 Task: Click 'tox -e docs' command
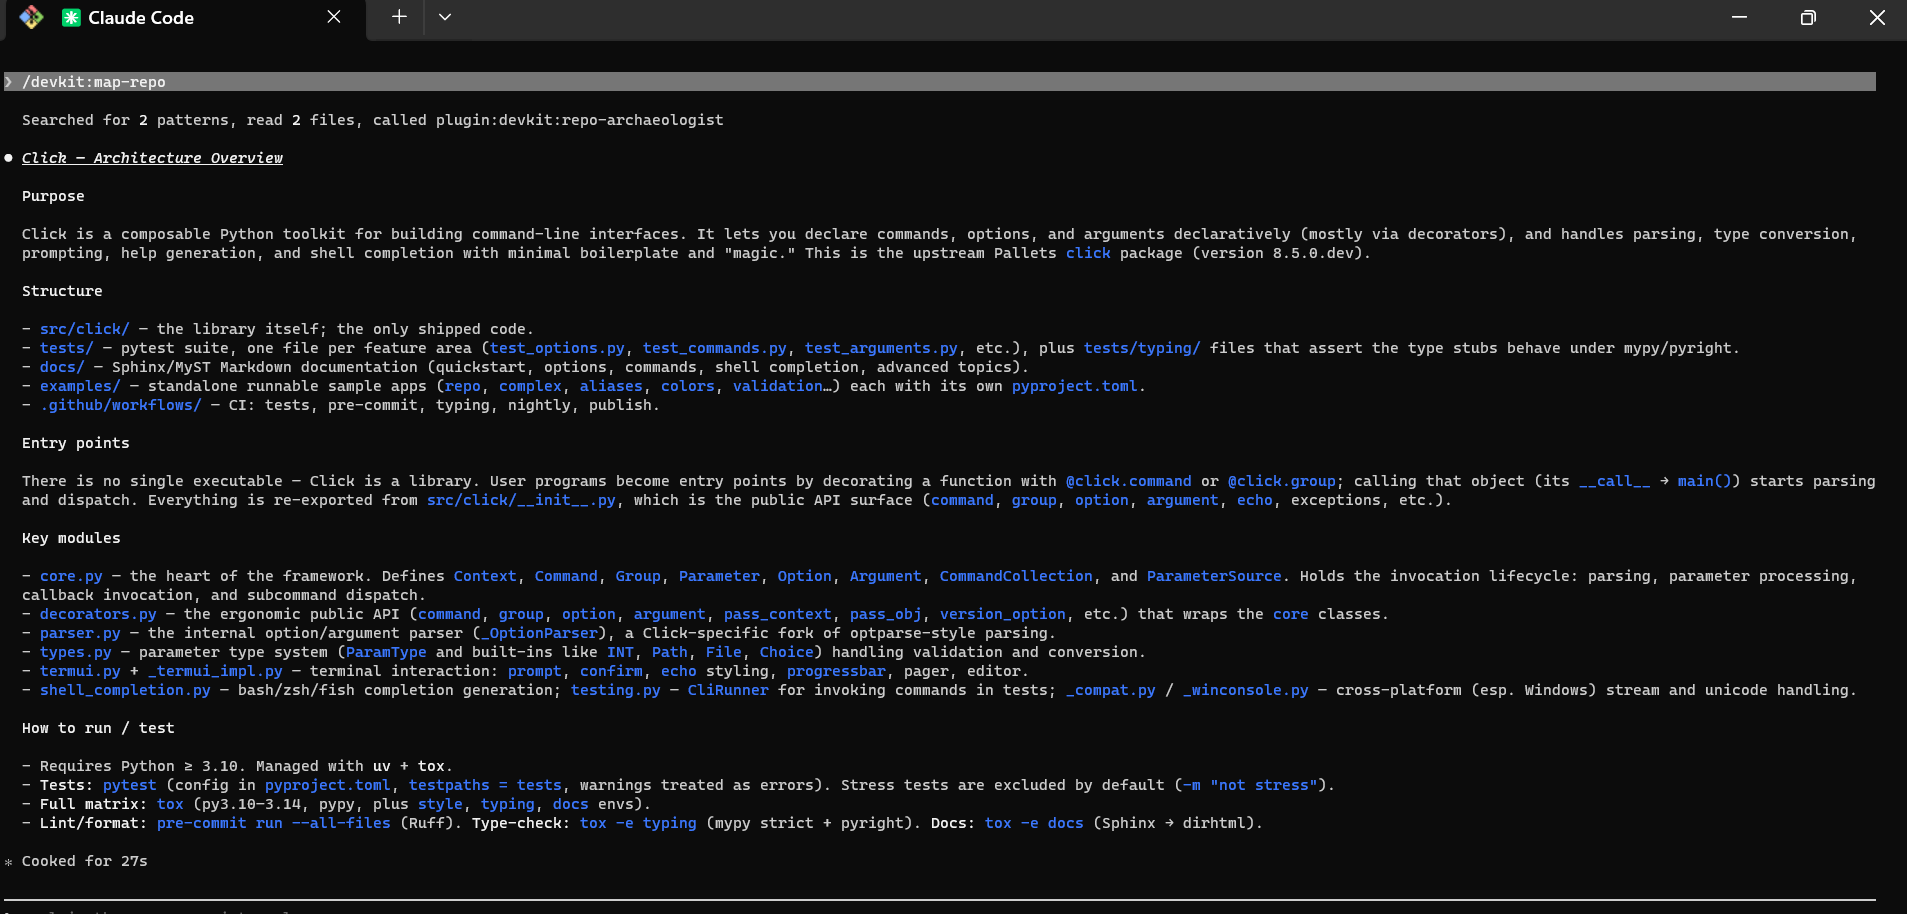[x=1034, y=823]
